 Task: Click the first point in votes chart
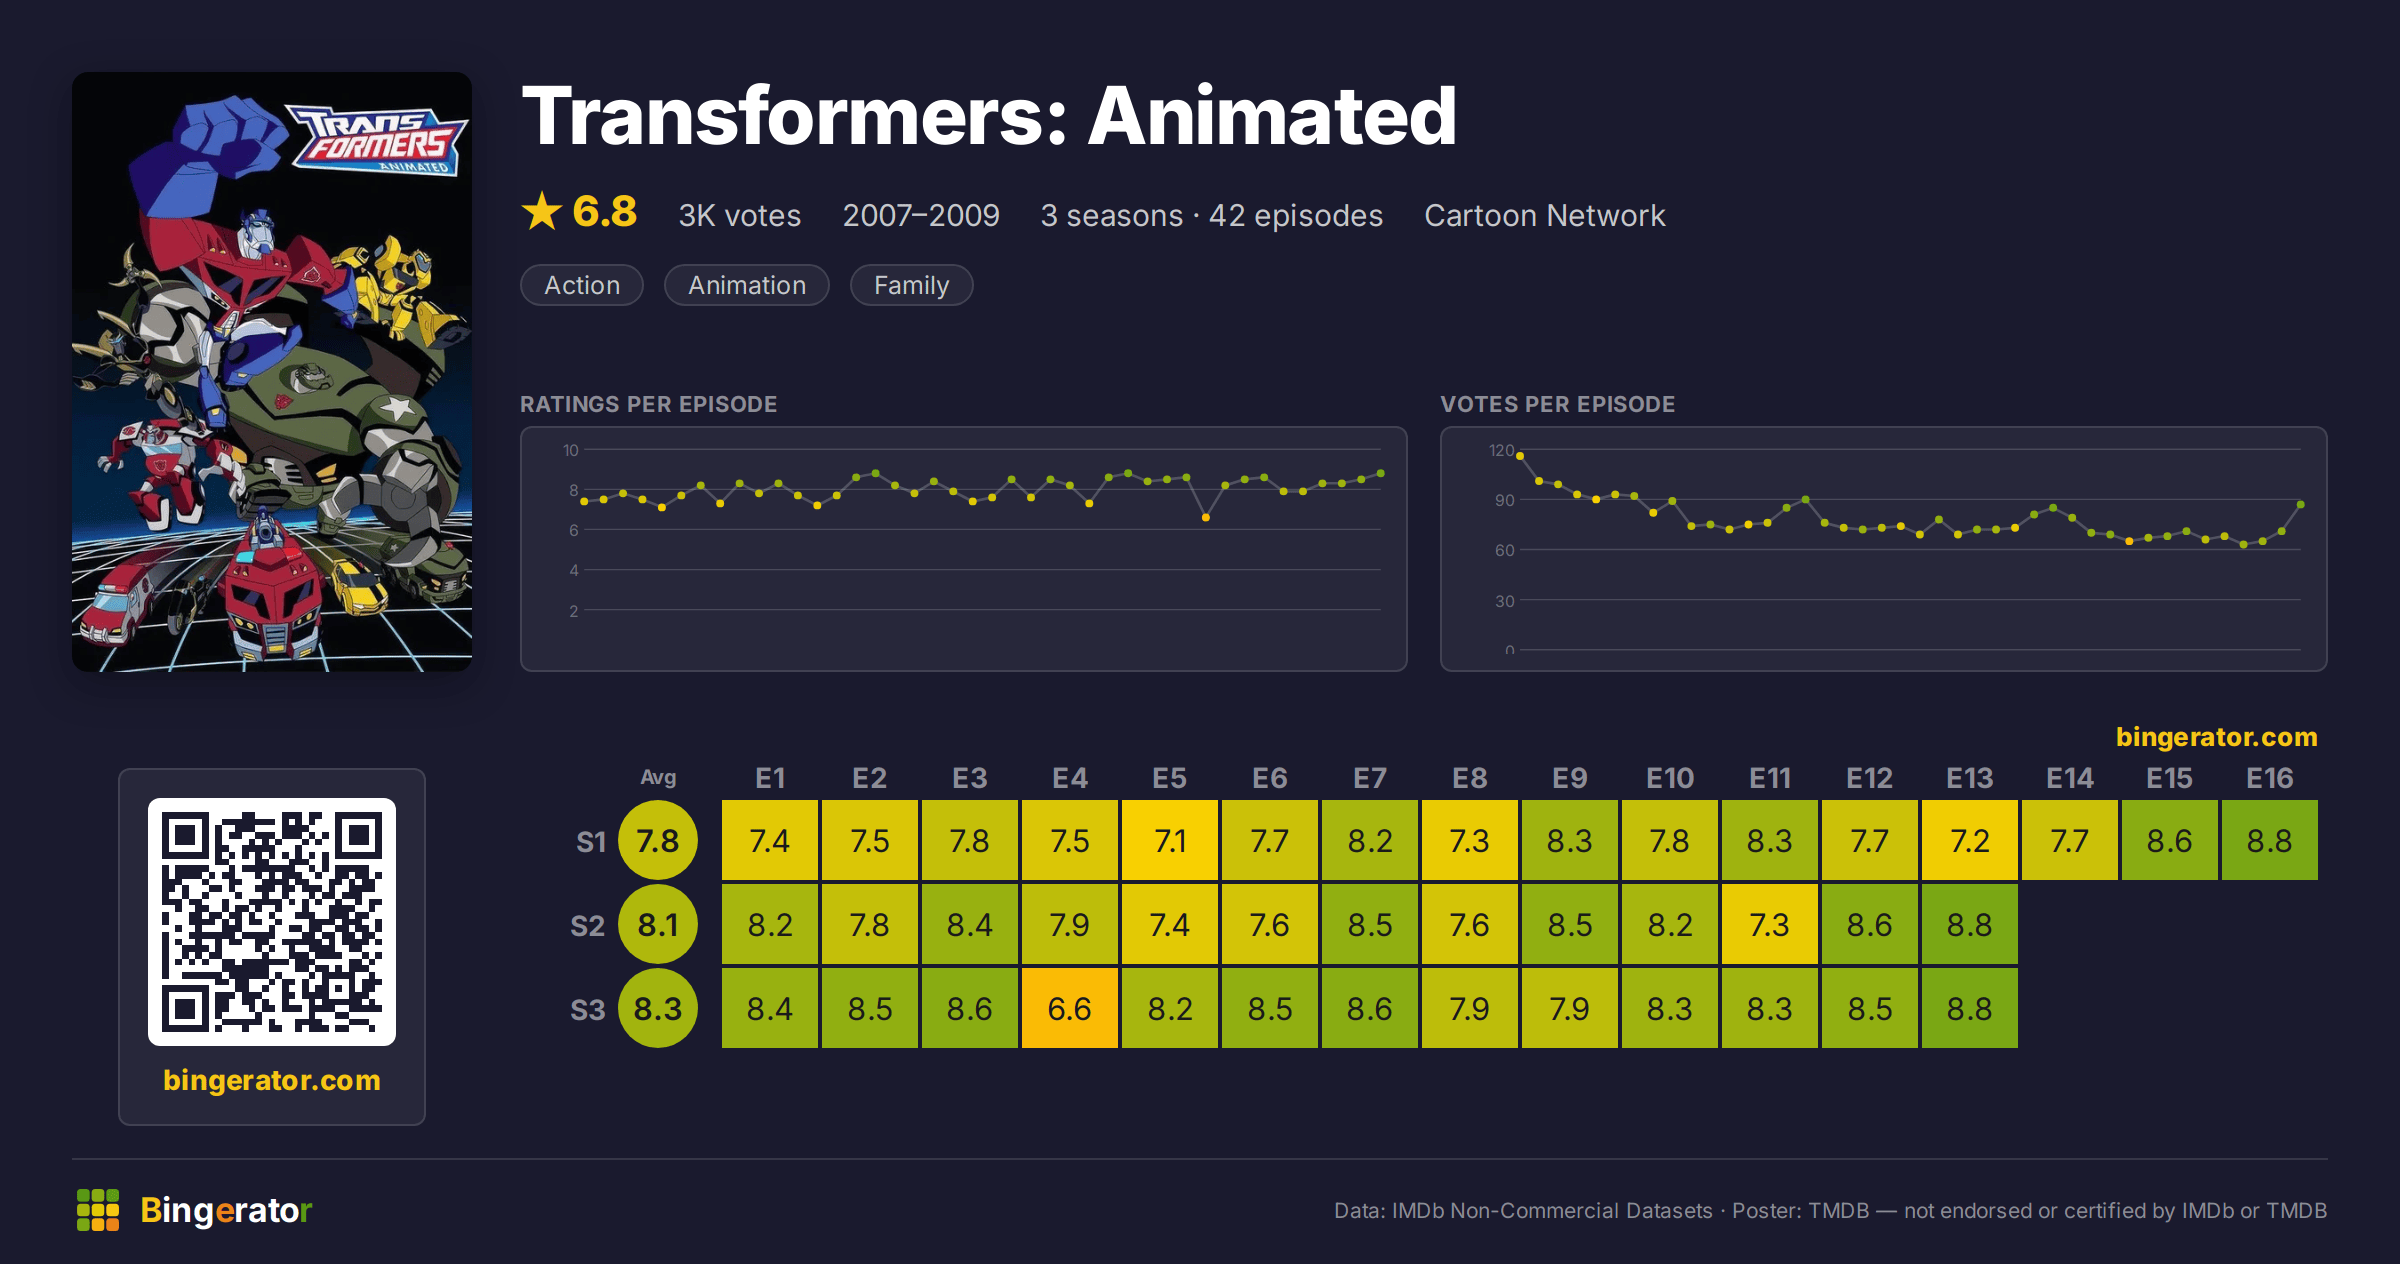[x=1520, y=456]
